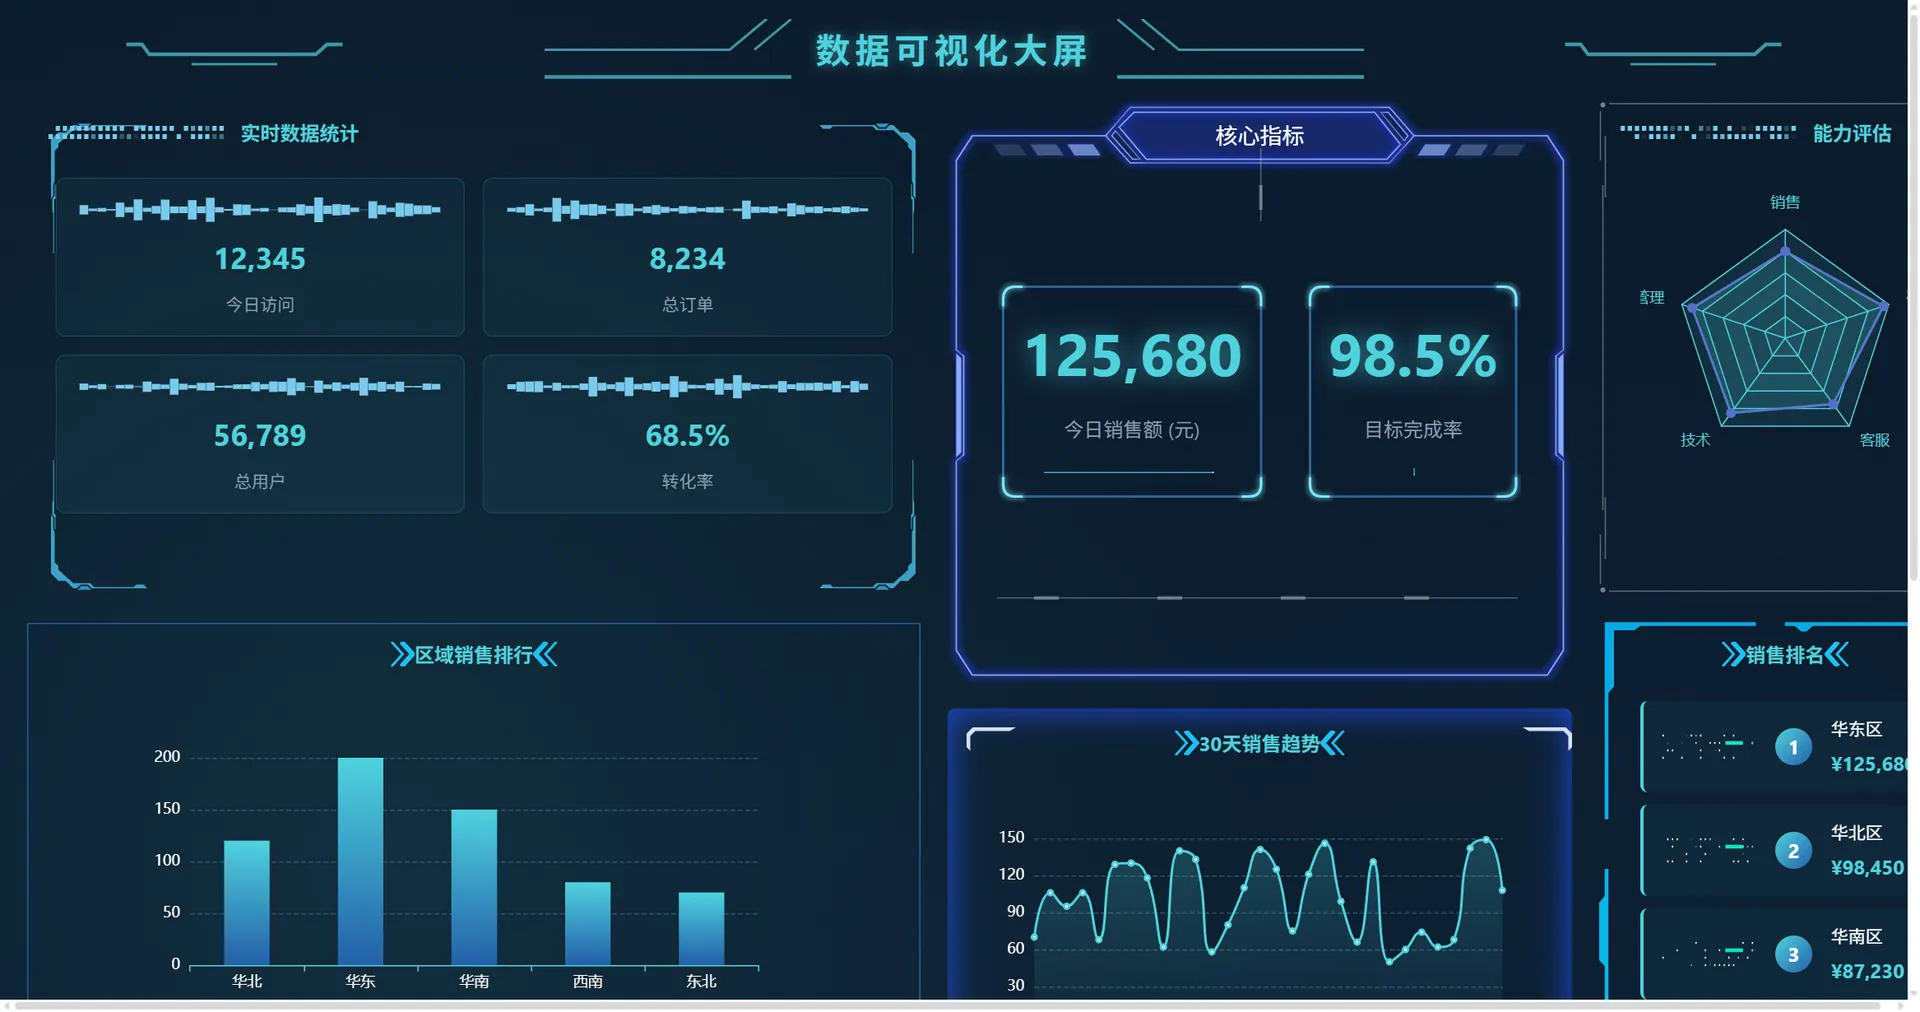Click the rank 1 badge for 华东区
Screen dimensions: 1920x1012
point(1793,747)
